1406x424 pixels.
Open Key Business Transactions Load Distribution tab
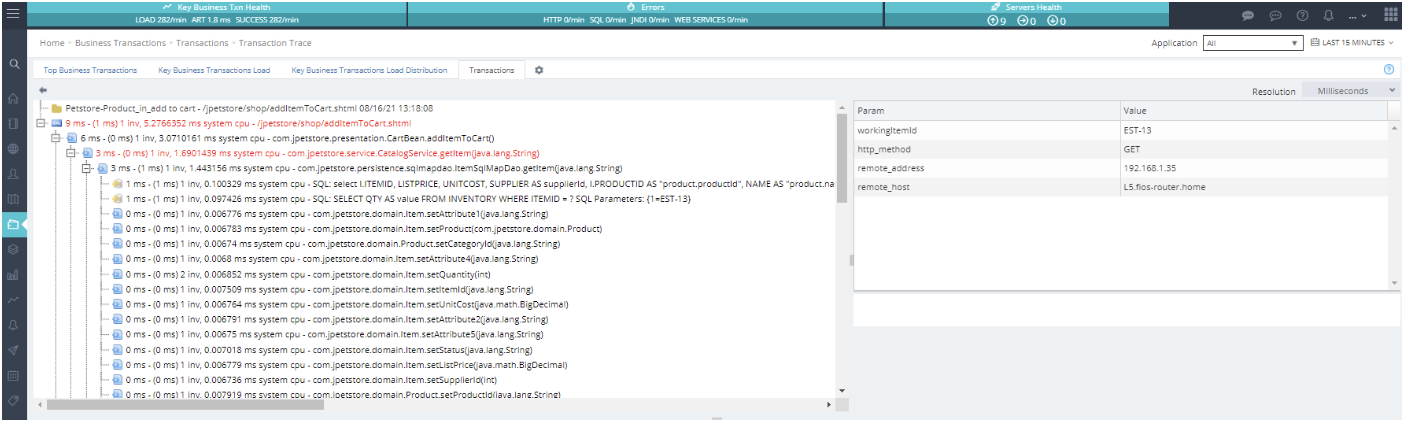click(x=369, y=70)
